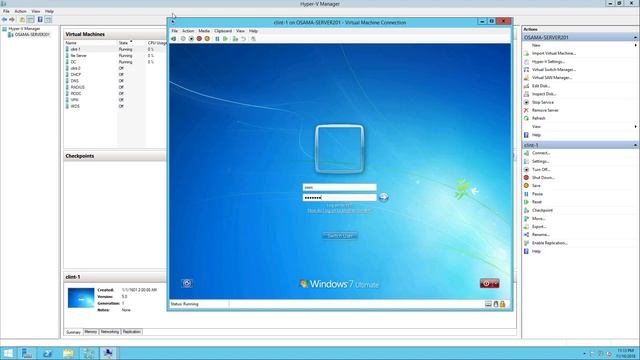The width and height of the screenshot is (640, 360).
Task: Click green Reset icon in VM connection toolbar
Action: tap(225, 39)
